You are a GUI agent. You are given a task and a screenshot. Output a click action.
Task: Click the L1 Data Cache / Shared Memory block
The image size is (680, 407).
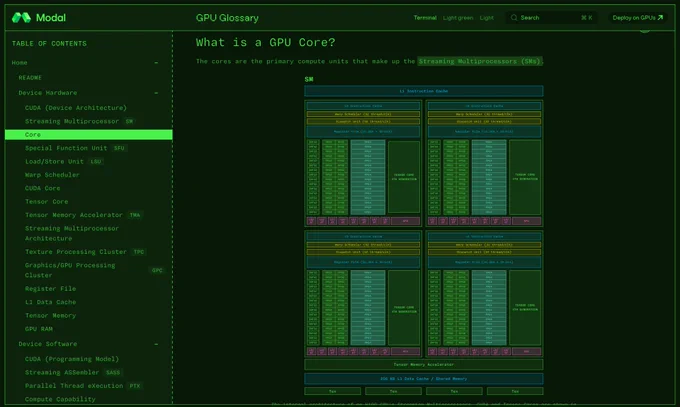[x=424, y=379]
